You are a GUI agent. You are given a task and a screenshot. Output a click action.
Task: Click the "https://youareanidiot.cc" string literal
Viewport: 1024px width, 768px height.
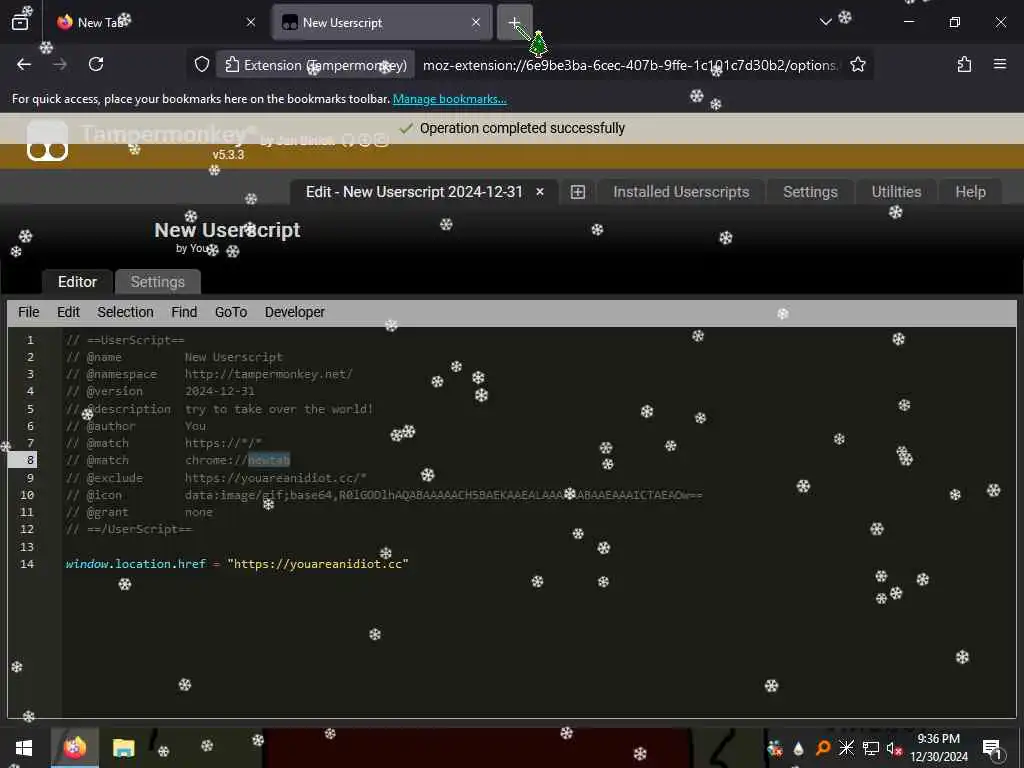pos(318,564)
